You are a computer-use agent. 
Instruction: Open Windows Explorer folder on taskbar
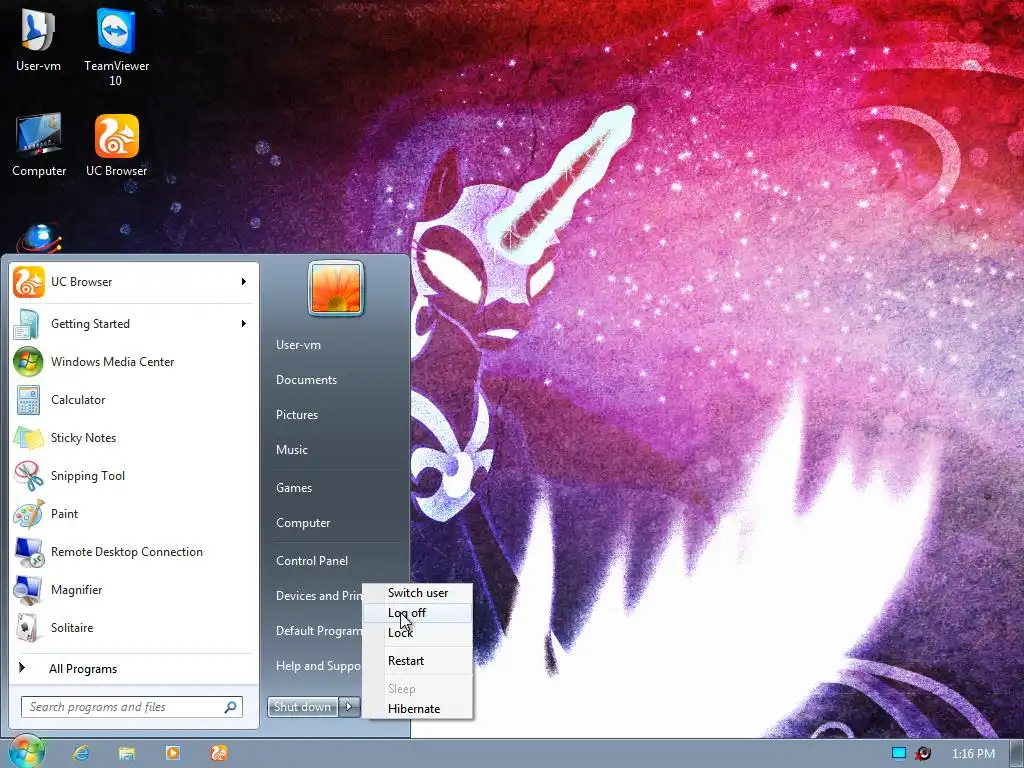point(127,753)
